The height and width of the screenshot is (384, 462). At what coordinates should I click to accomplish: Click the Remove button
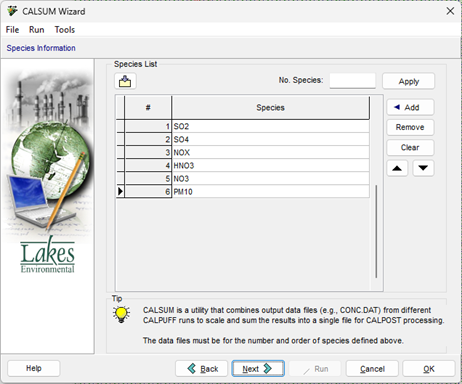tap(410, 127)
